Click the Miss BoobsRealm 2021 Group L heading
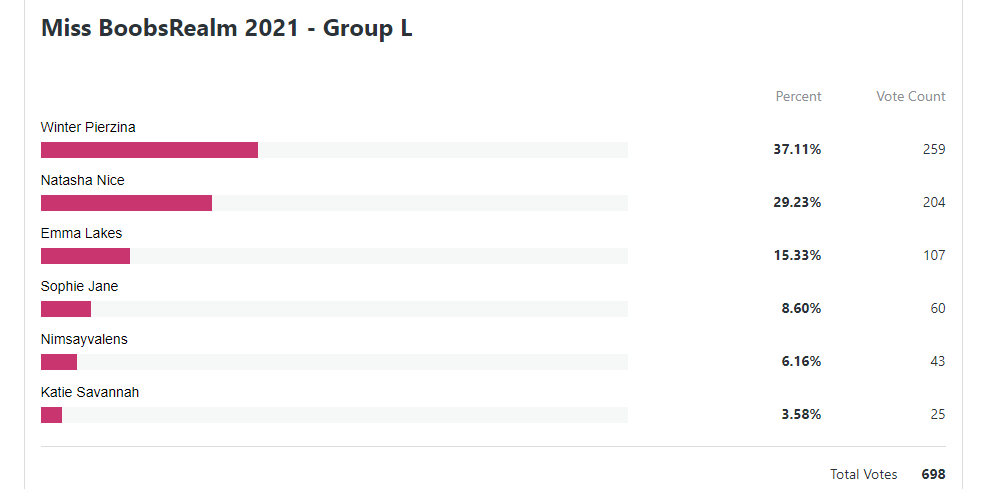 pos(226,29)
